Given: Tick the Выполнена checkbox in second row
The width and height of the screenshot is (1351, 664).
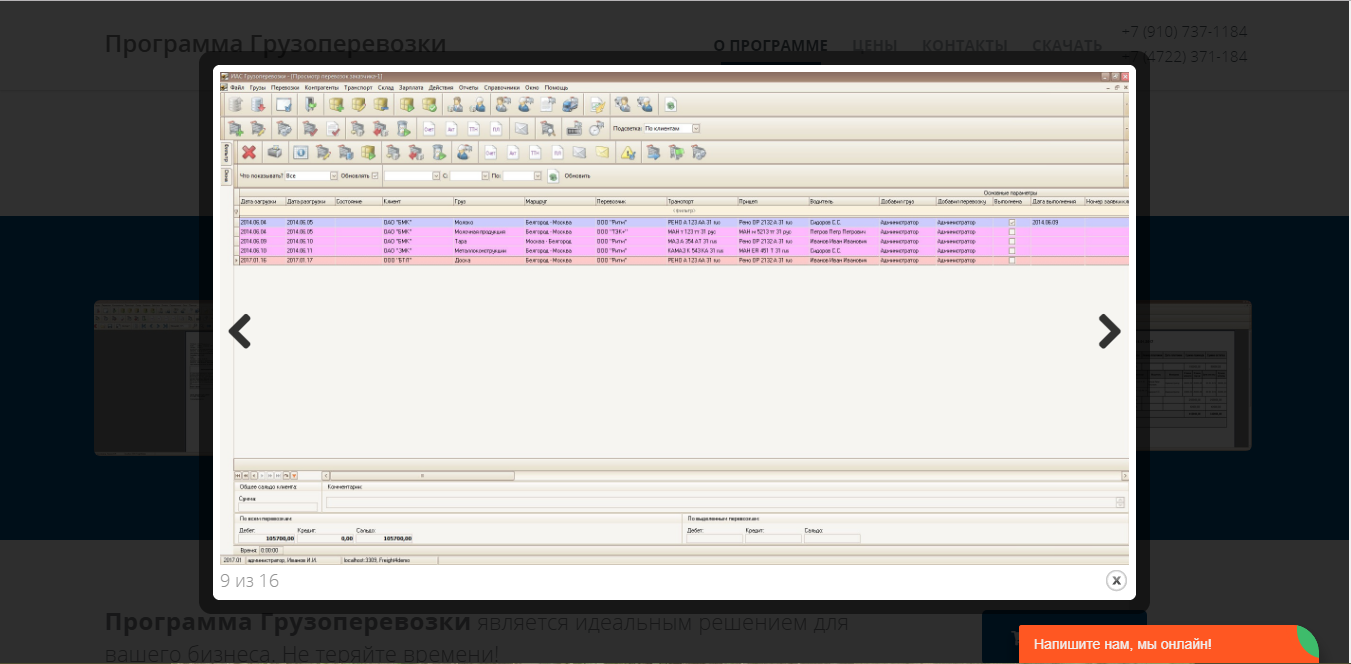Looking at the screenshot, I should [x=1012, y=232].
